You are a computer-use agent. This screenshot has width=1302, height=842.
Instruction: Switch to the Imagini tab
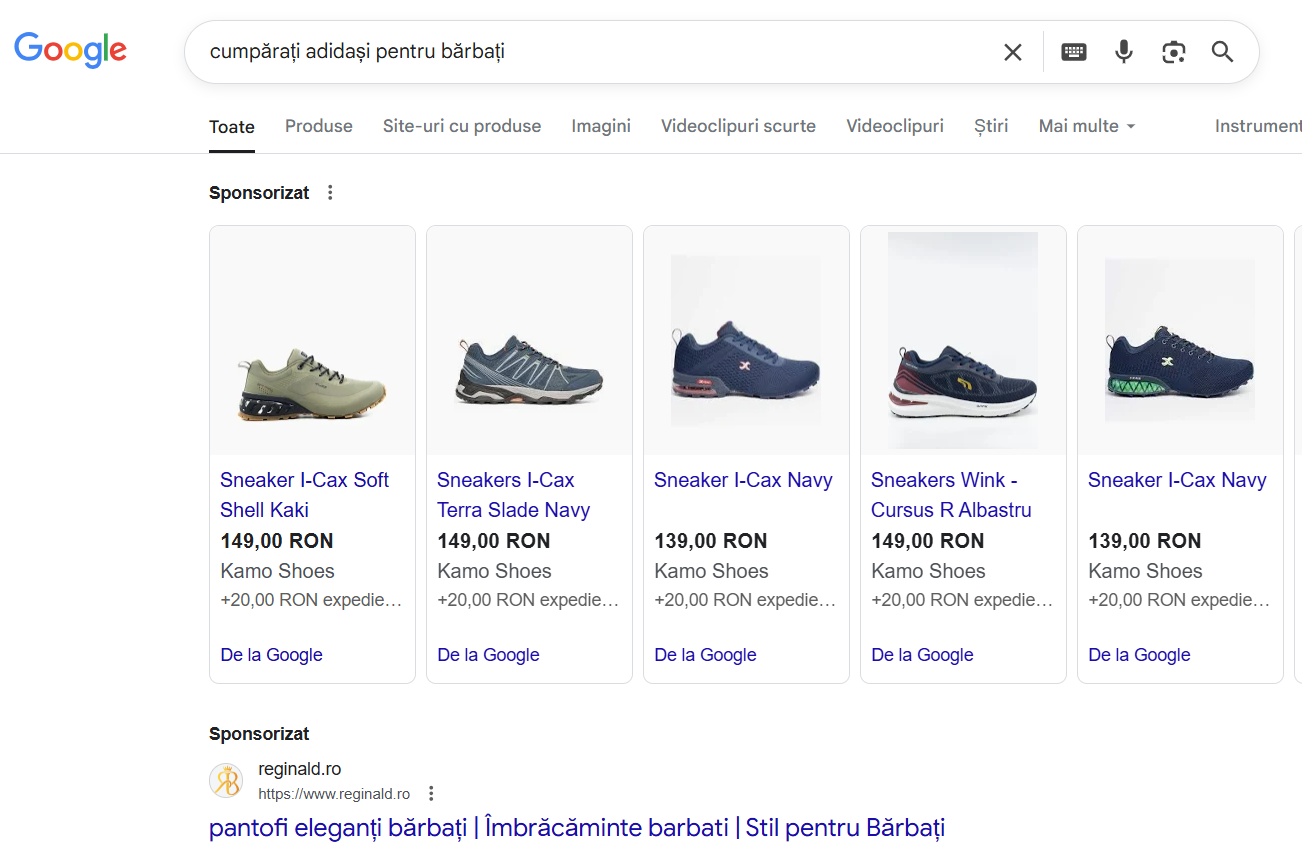coord(601,126)
